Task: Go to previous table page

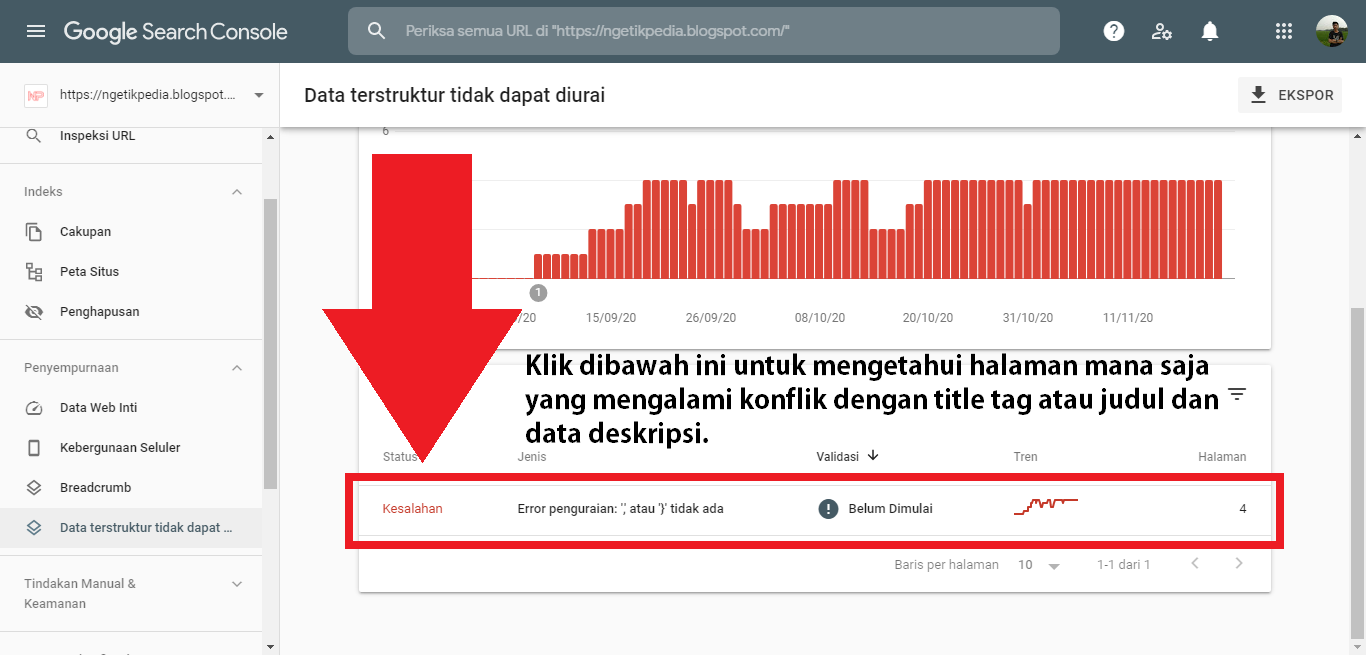Action: coord(1194,564)
